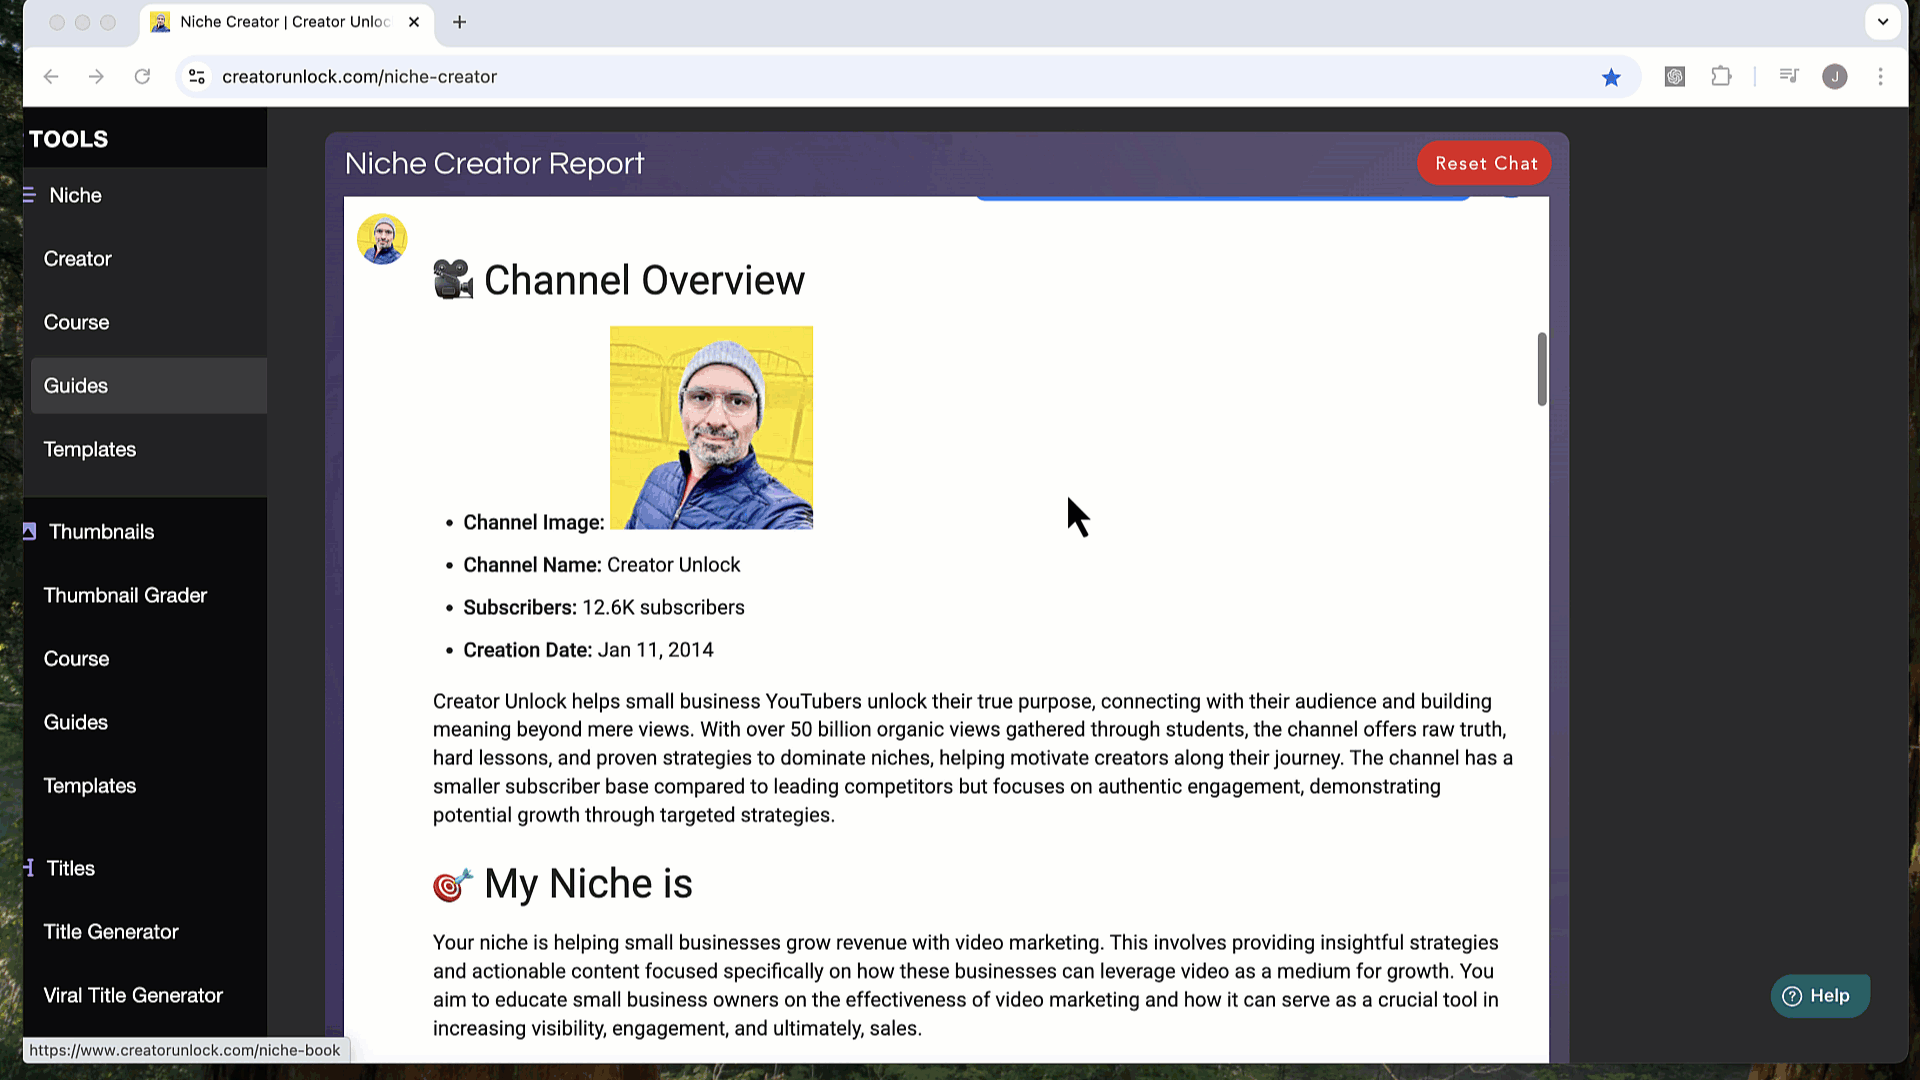
Task: Open Templates under the Thumbnails section
Action: [89, 786]
